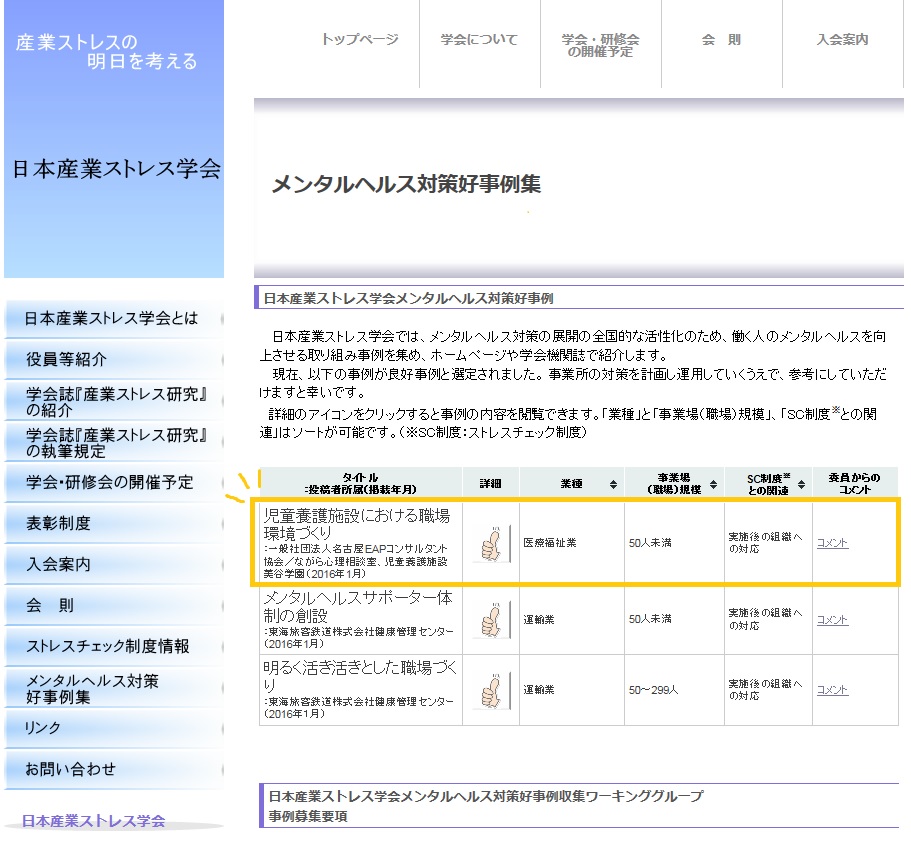911x844 pixels.
Task: Open 会則 tab in top navigation
Action: tap(721, 40)
